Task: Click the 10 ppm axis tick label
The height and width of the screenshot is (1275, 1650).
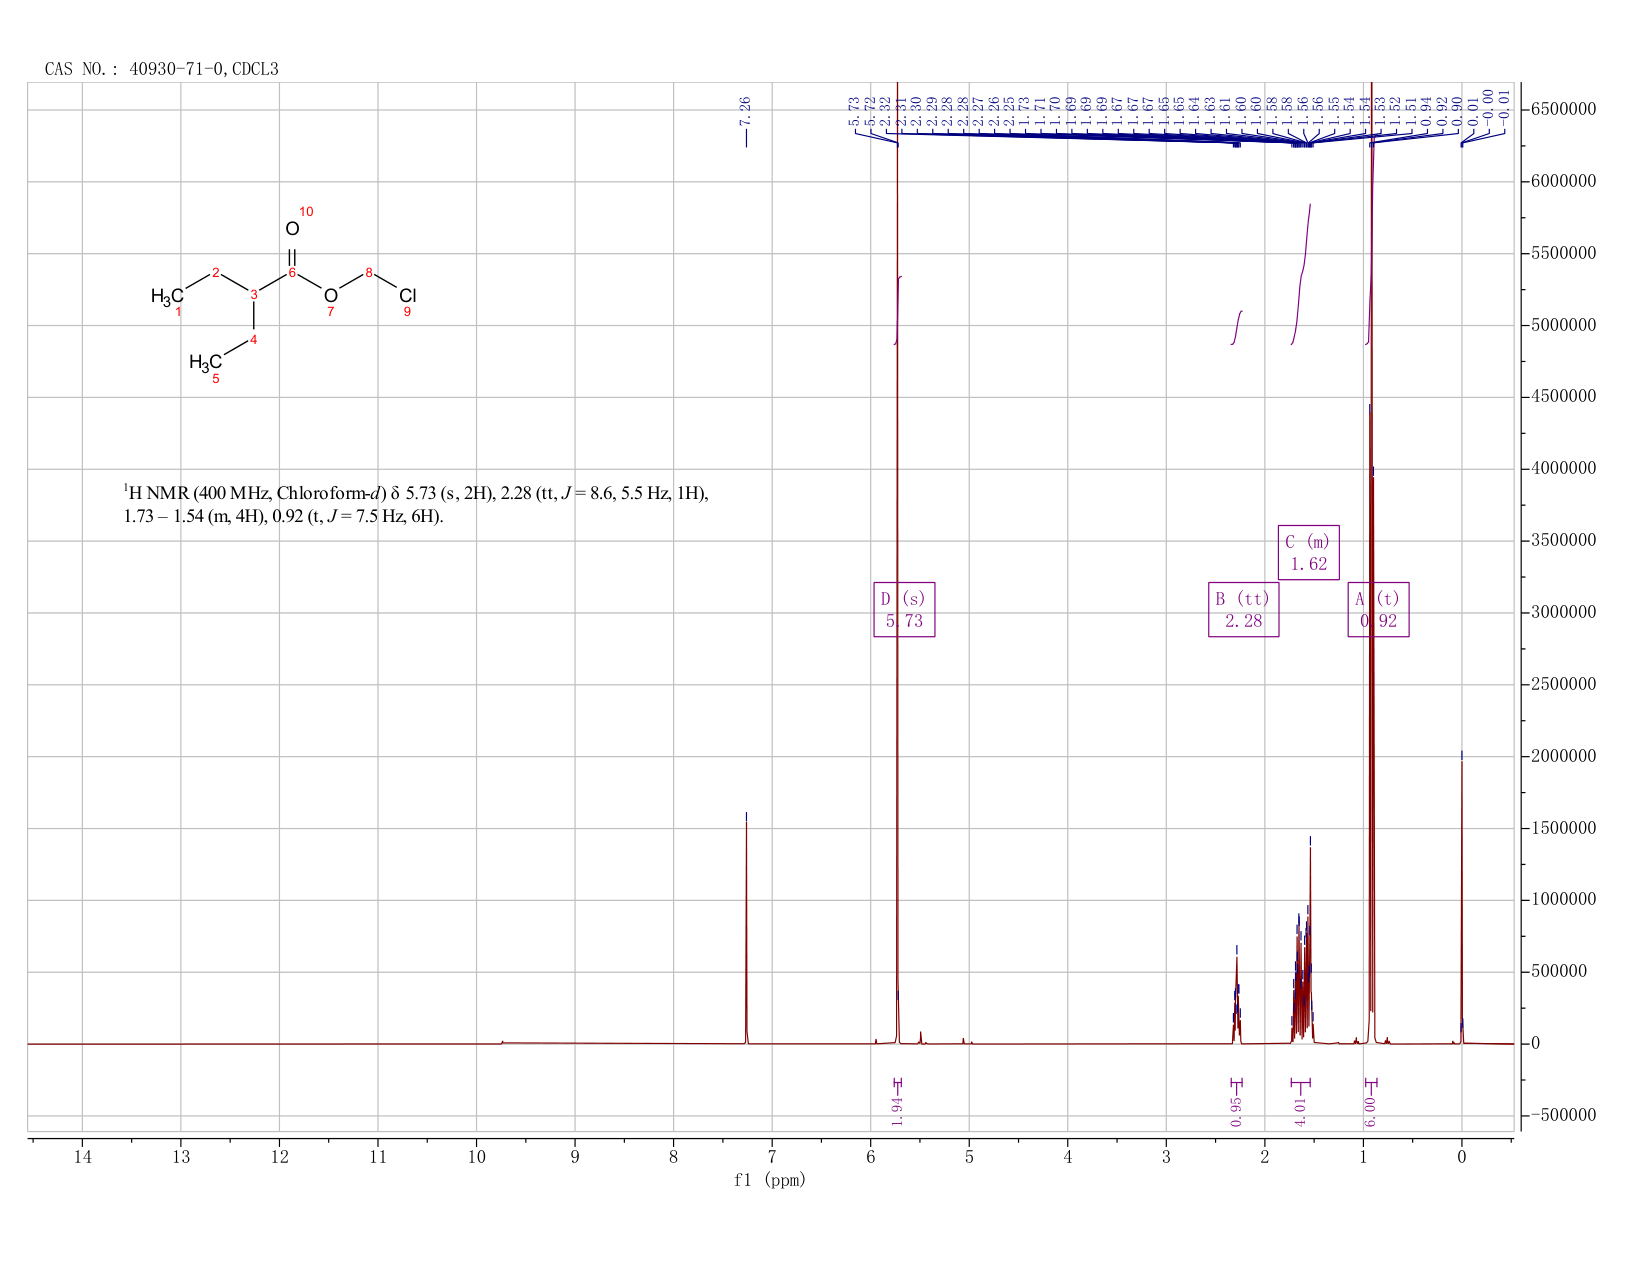Action: 476,1157
